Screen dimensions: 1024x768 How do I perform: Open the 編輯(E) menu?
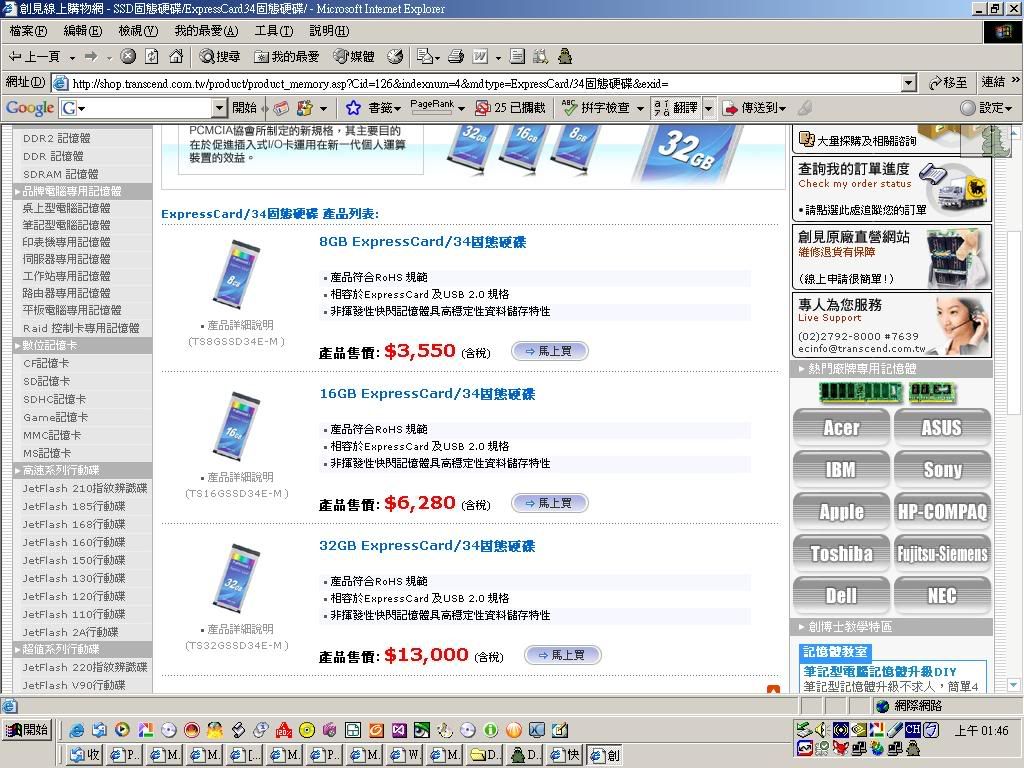tap(83, 31)
